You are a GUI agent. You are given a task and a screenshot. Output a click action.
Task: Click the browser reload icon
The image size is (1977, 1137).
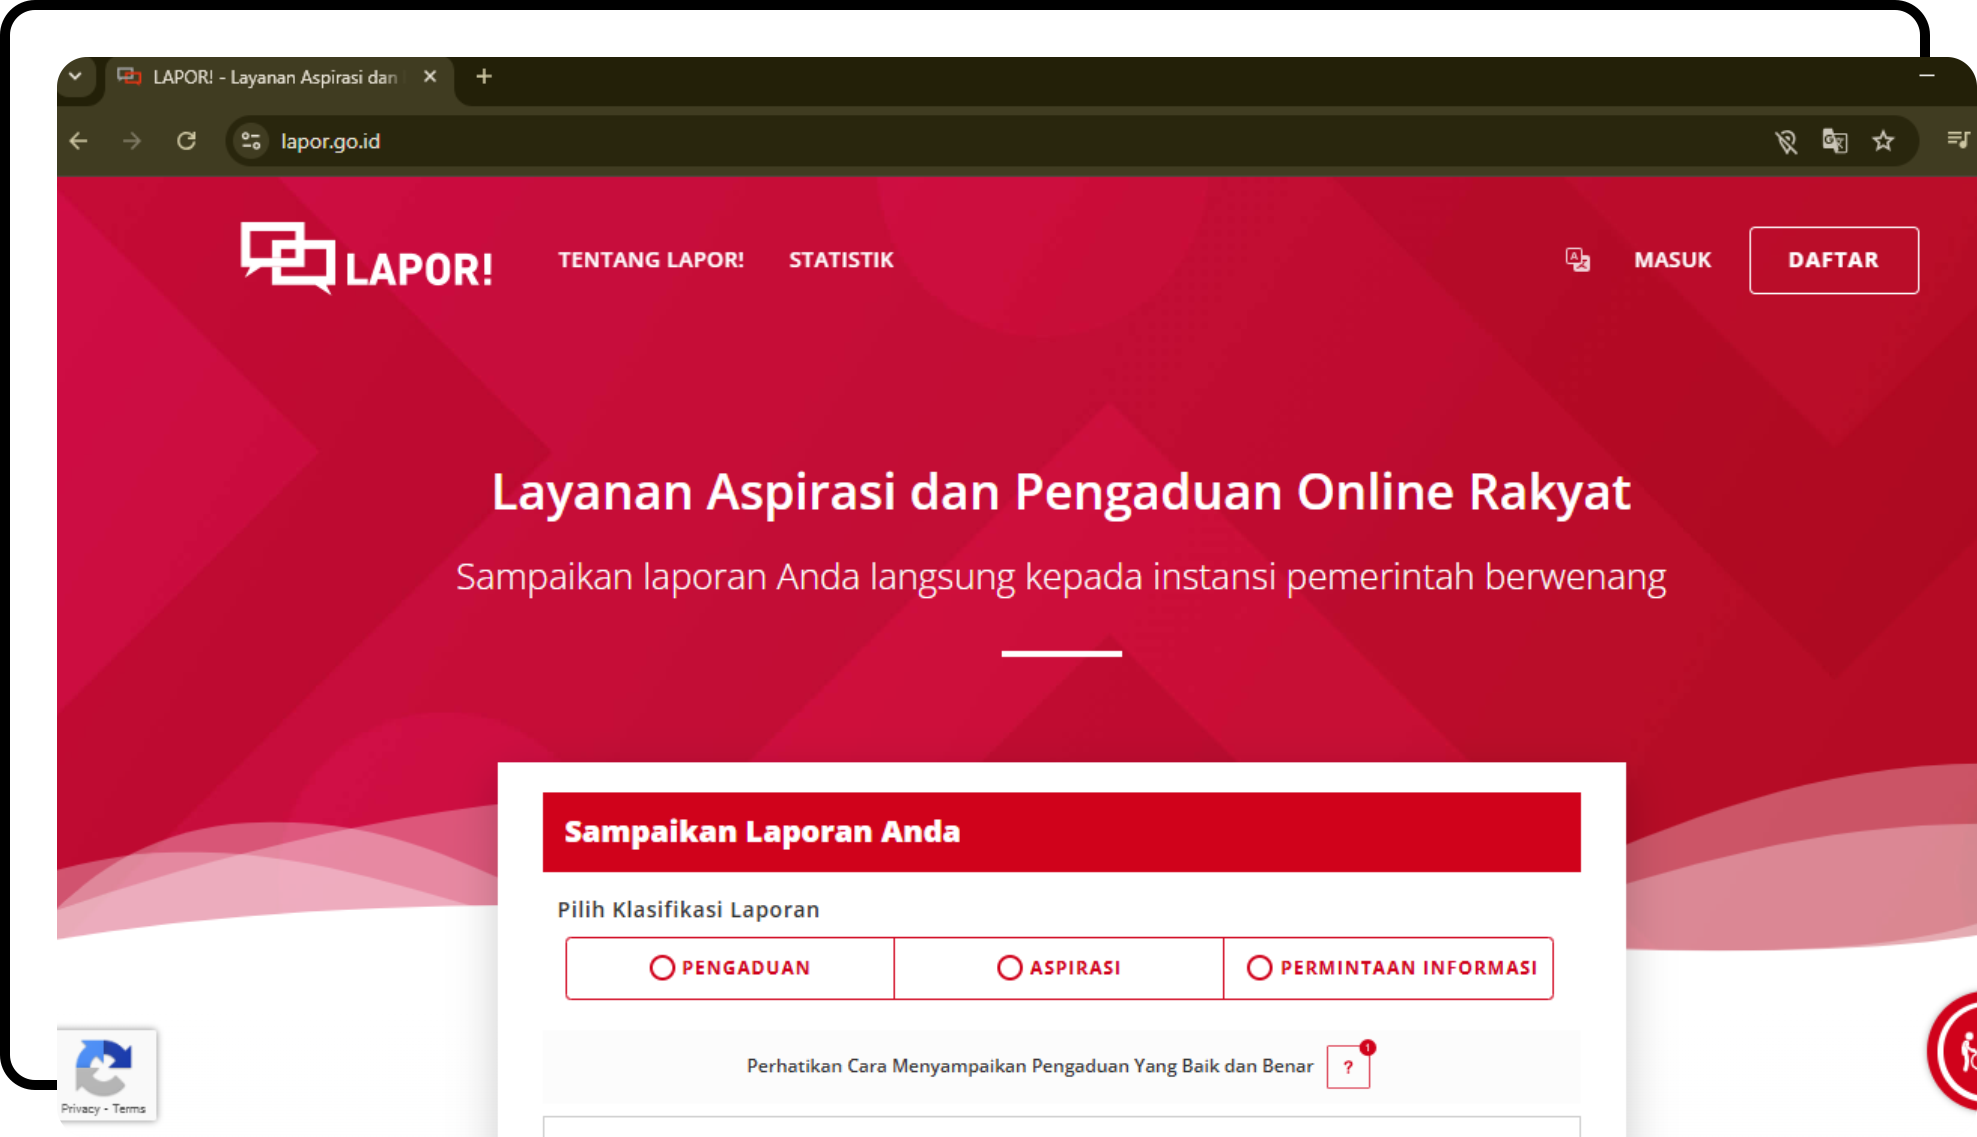[186, 141]
